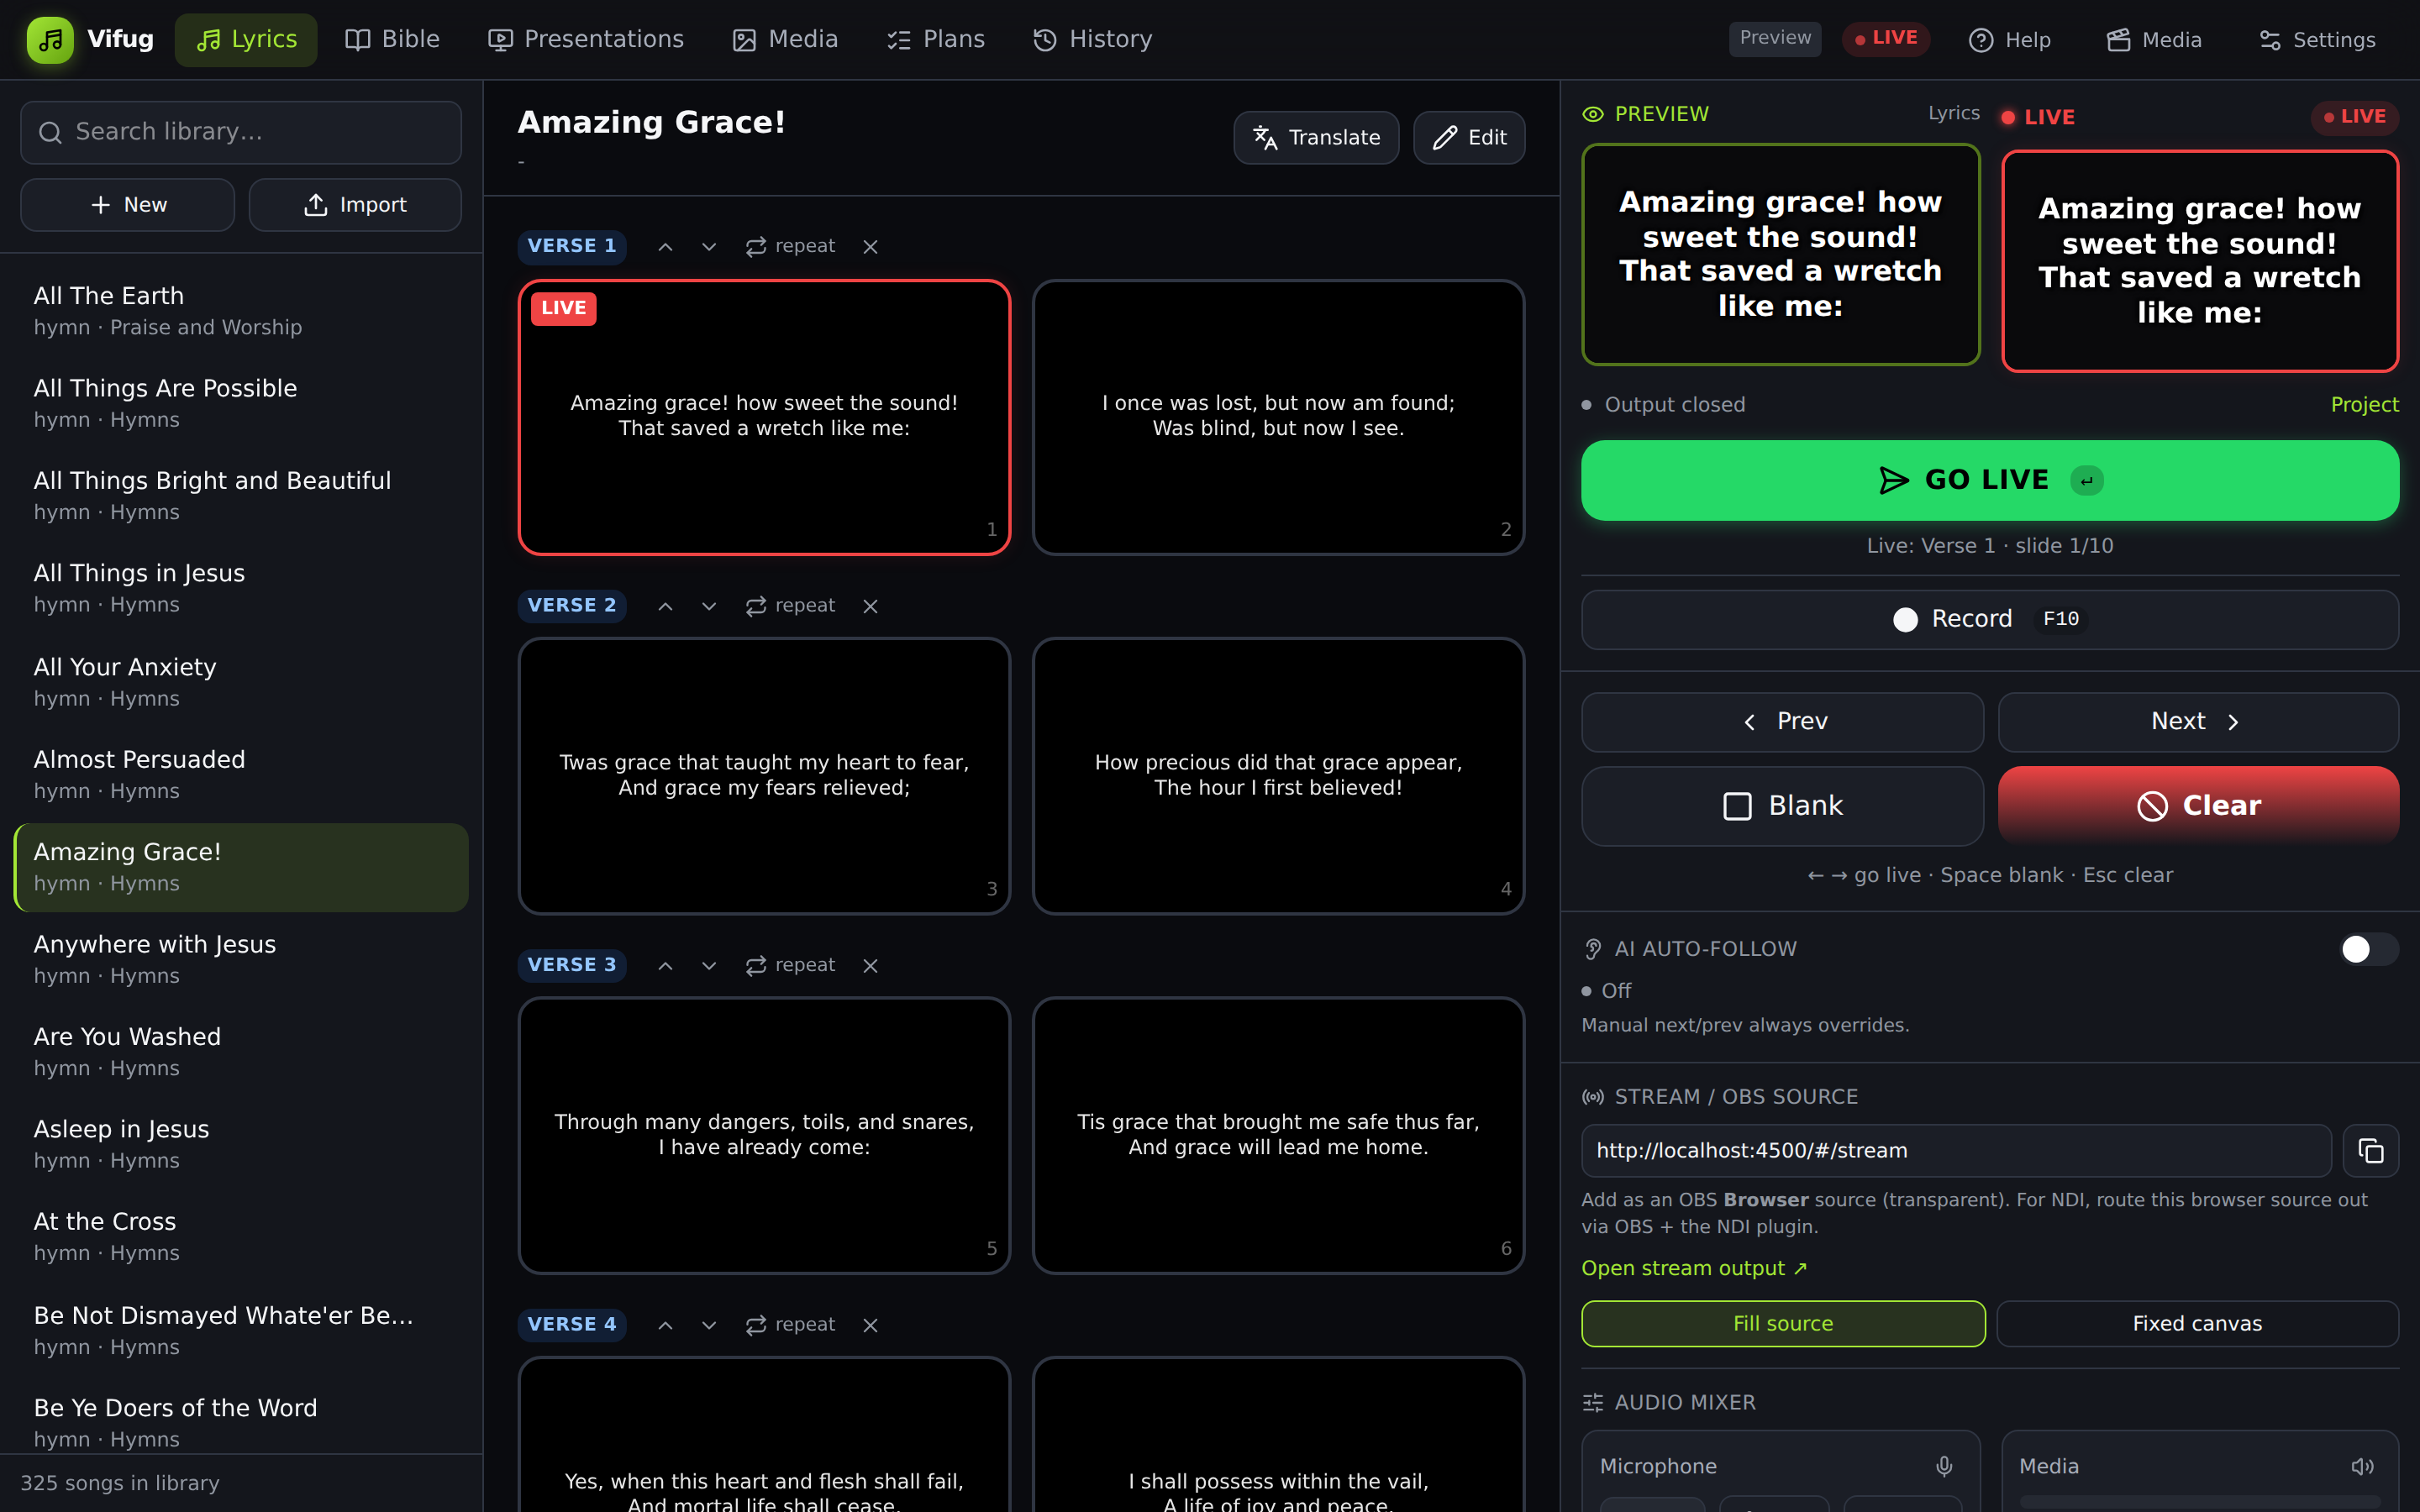The image size is (2420, 1512).
Task: Move Verse 3 up with chevron
Action: pos(665,965)
